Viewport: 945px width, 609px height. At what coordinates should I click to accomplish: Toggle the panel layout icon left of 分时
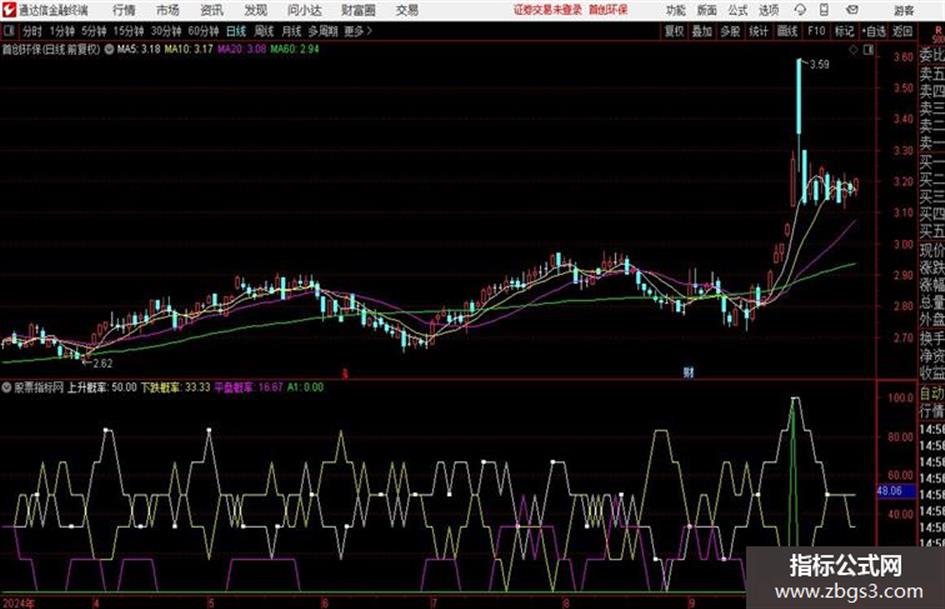(9, 31)
